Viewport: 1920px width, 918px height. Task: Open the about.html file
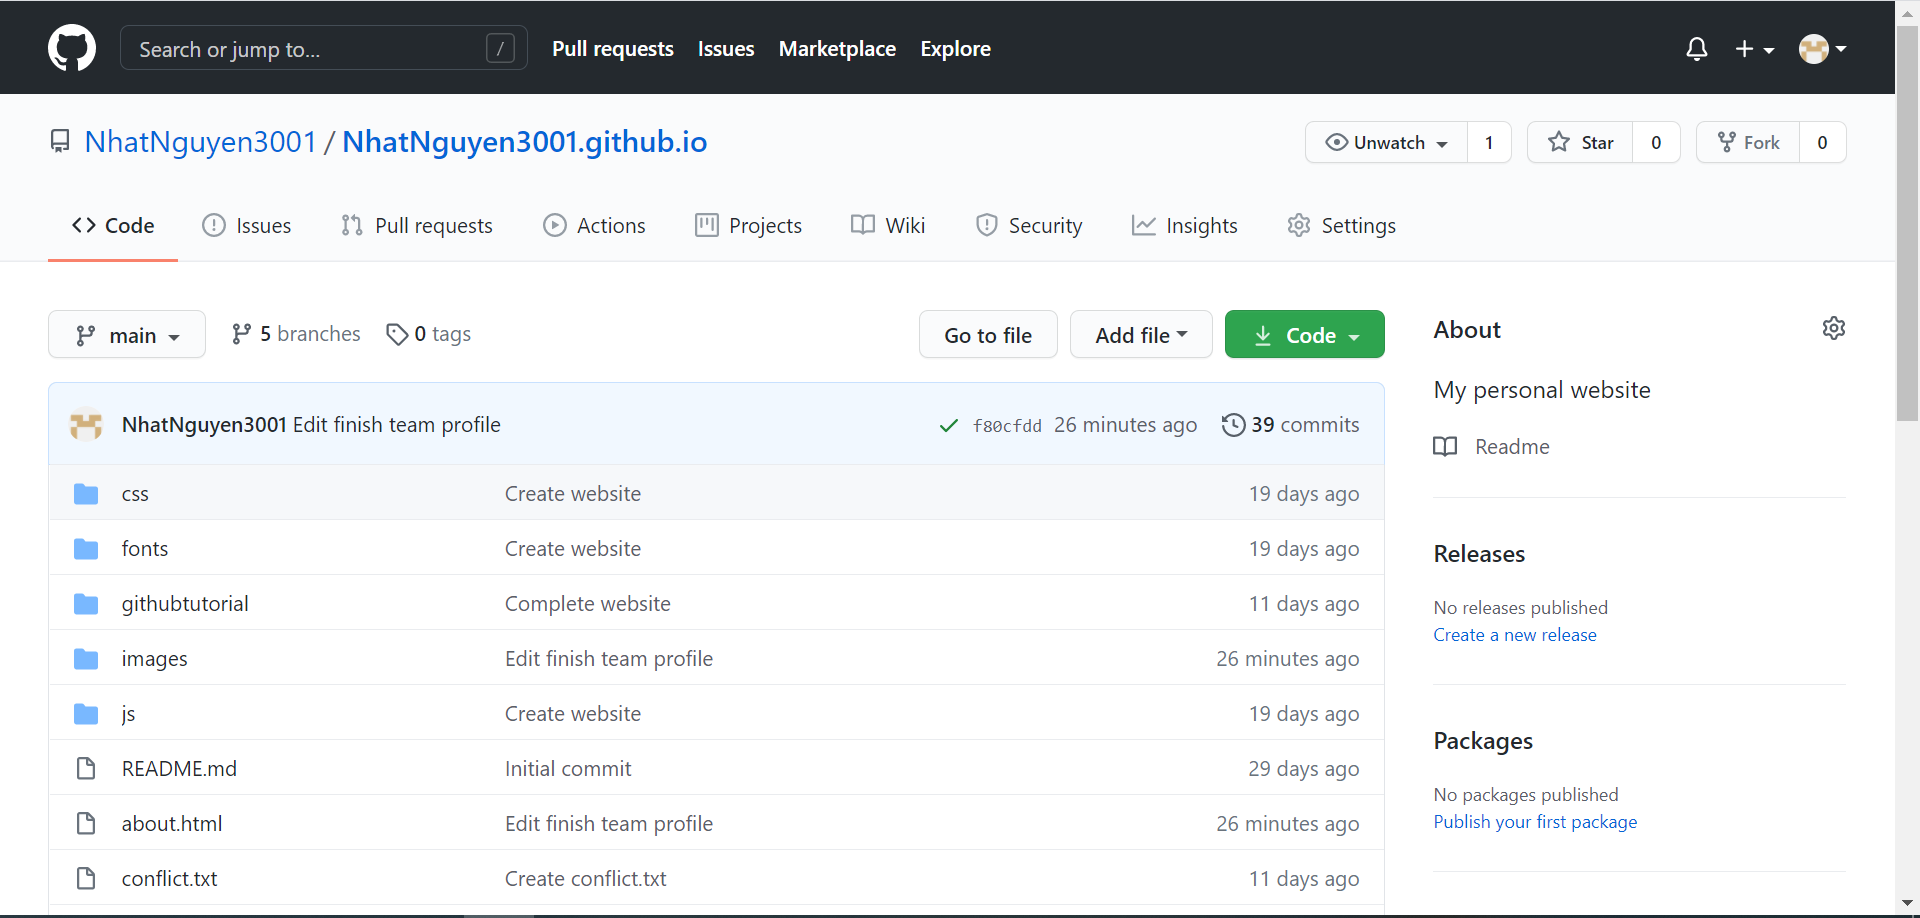[172, 824]
